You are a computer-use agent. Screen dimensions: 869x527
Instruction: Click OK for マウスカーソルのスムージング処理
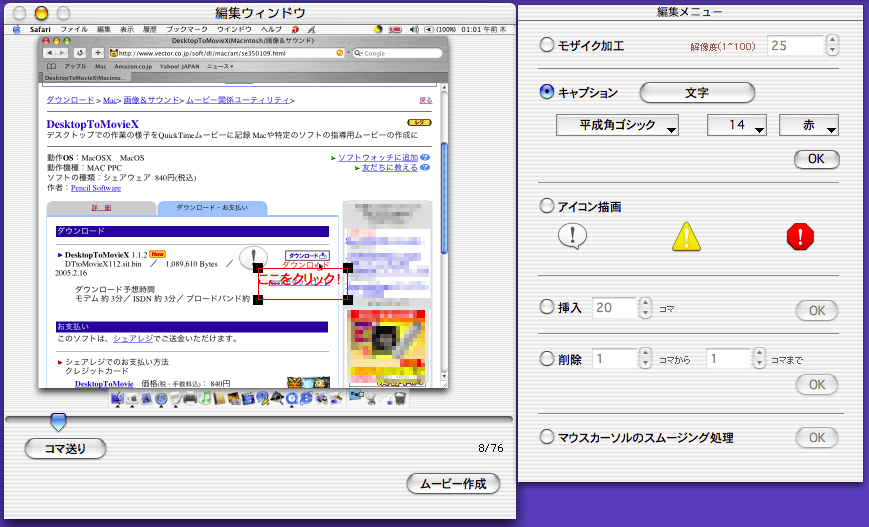tap(817, 438)
